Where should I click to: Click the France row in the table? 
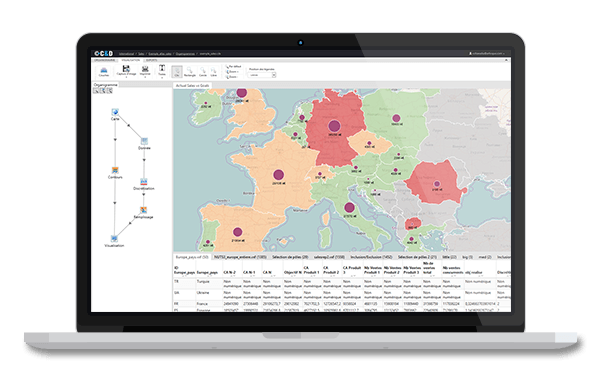[341, 304]
